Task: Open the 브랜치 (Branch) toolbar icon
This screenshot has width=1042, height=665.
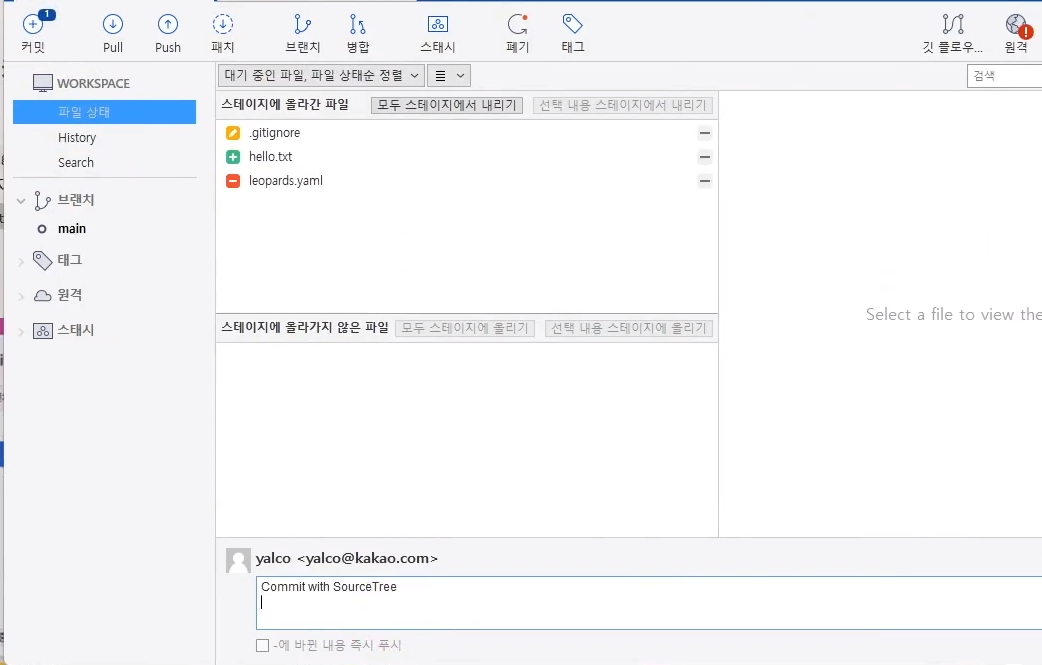Action: [x=302, y=25]
